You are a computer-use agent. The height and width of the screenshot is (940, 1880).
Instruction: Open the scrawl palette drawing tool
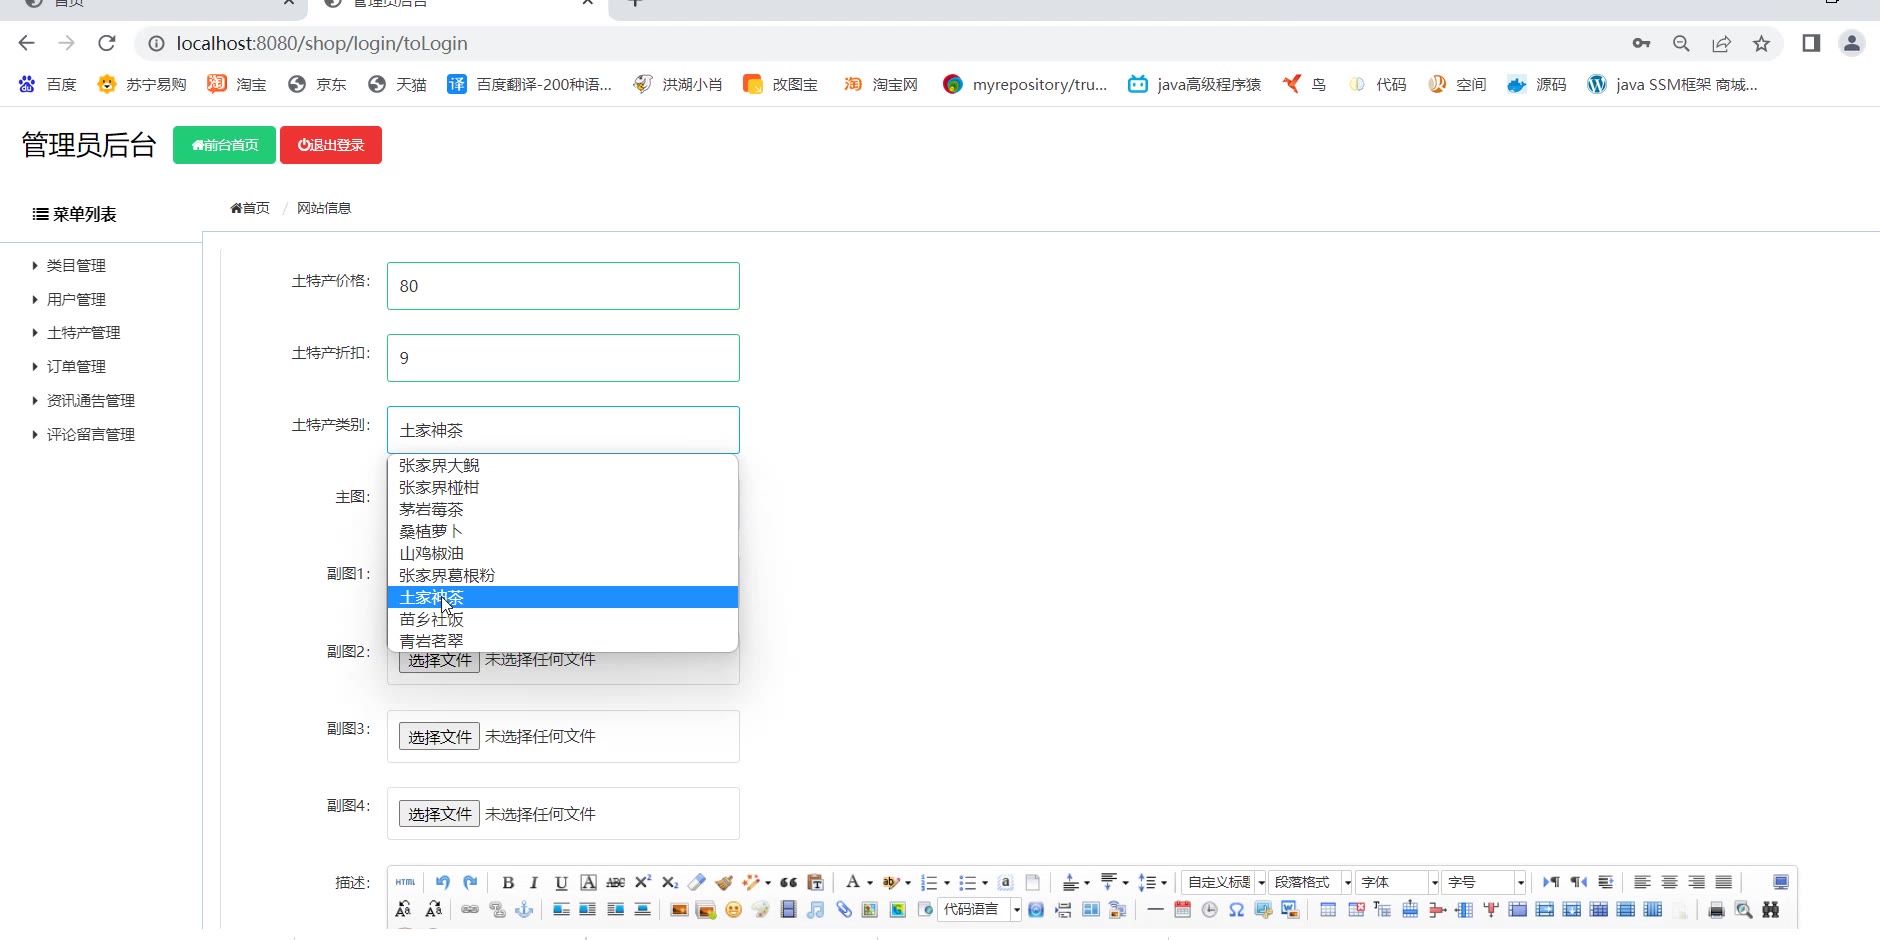click(761, 910)
